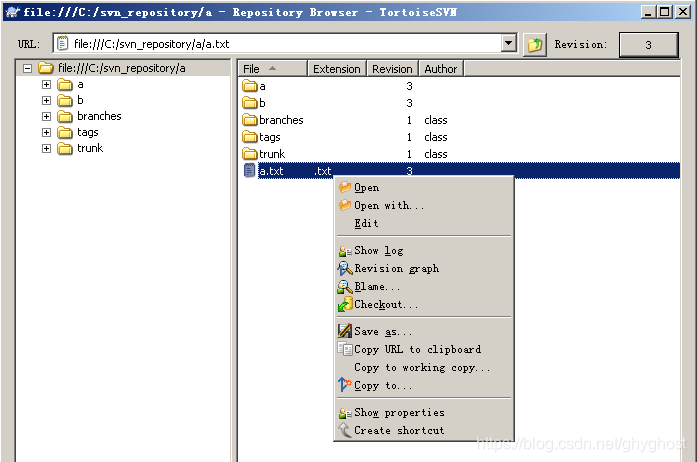The height and width of the screenshot is (462, 697).
Task: Click the branches folder icon in tree
Action: coord(65,116)
